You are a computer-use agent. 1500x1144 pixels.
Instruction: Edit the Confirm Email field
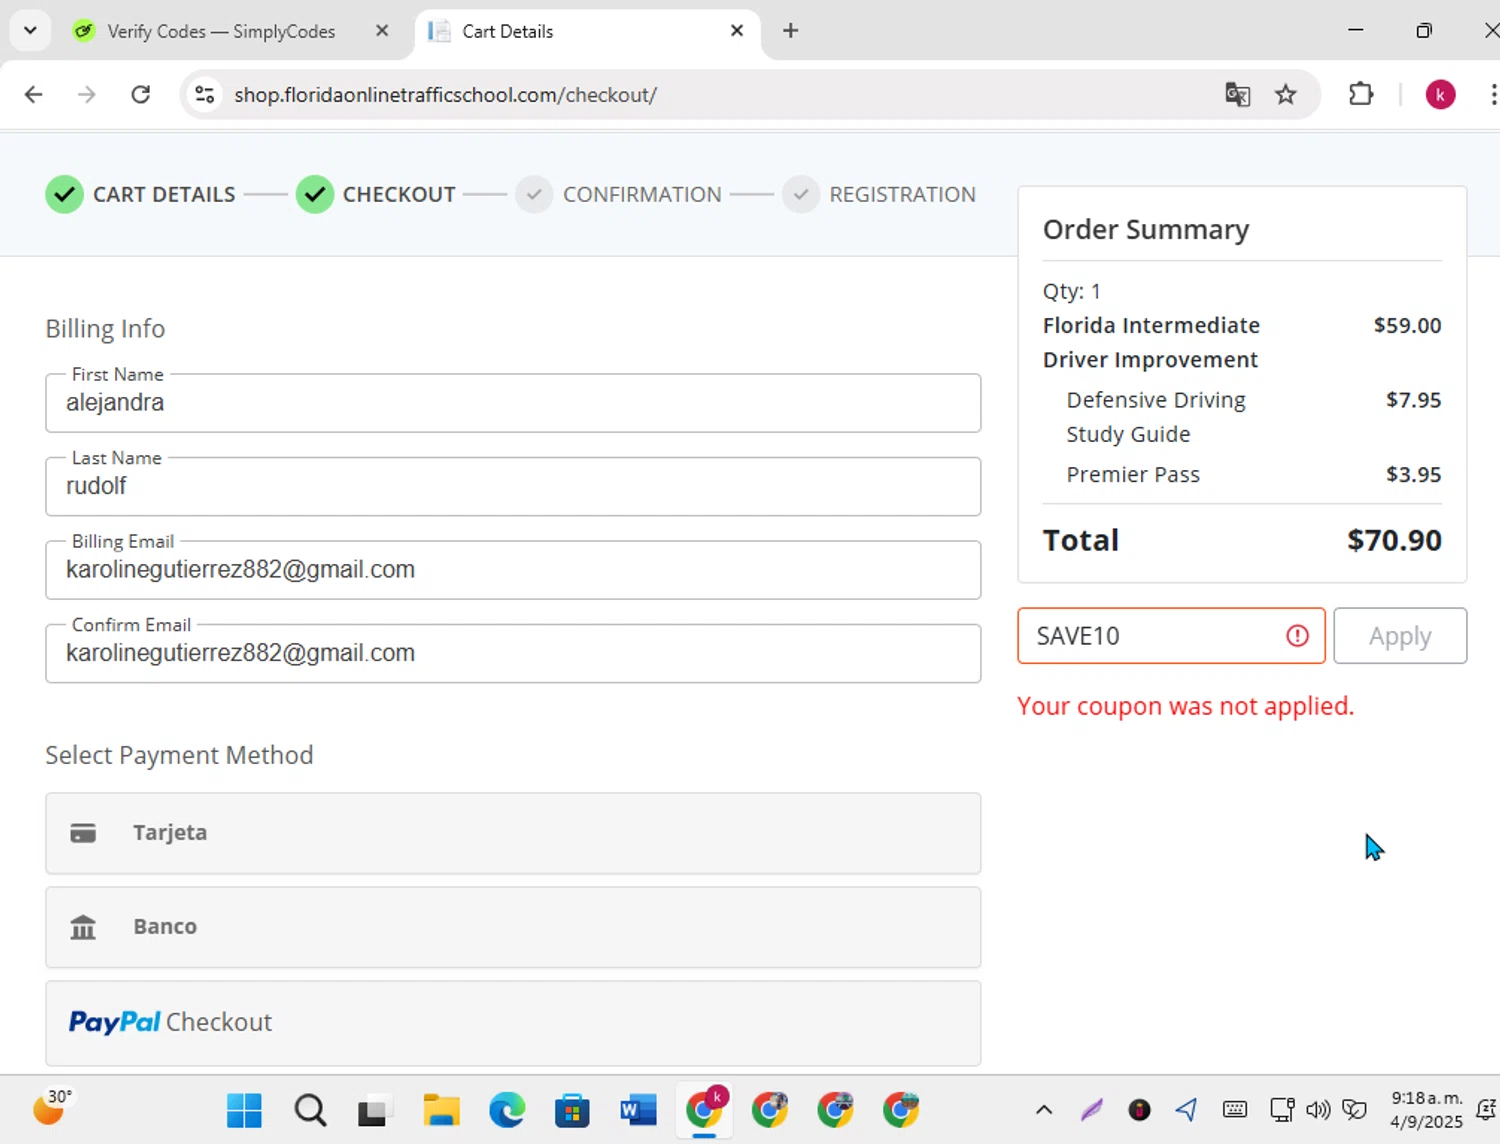pyautogui.click(x=513, y=654)
